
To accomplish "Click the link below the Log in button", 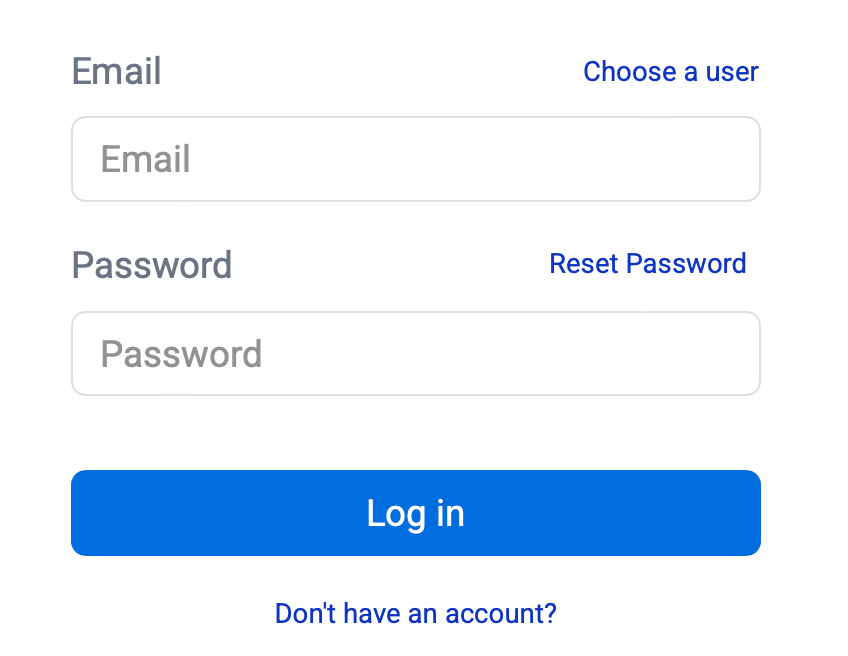I will click(x=415, y=613).
